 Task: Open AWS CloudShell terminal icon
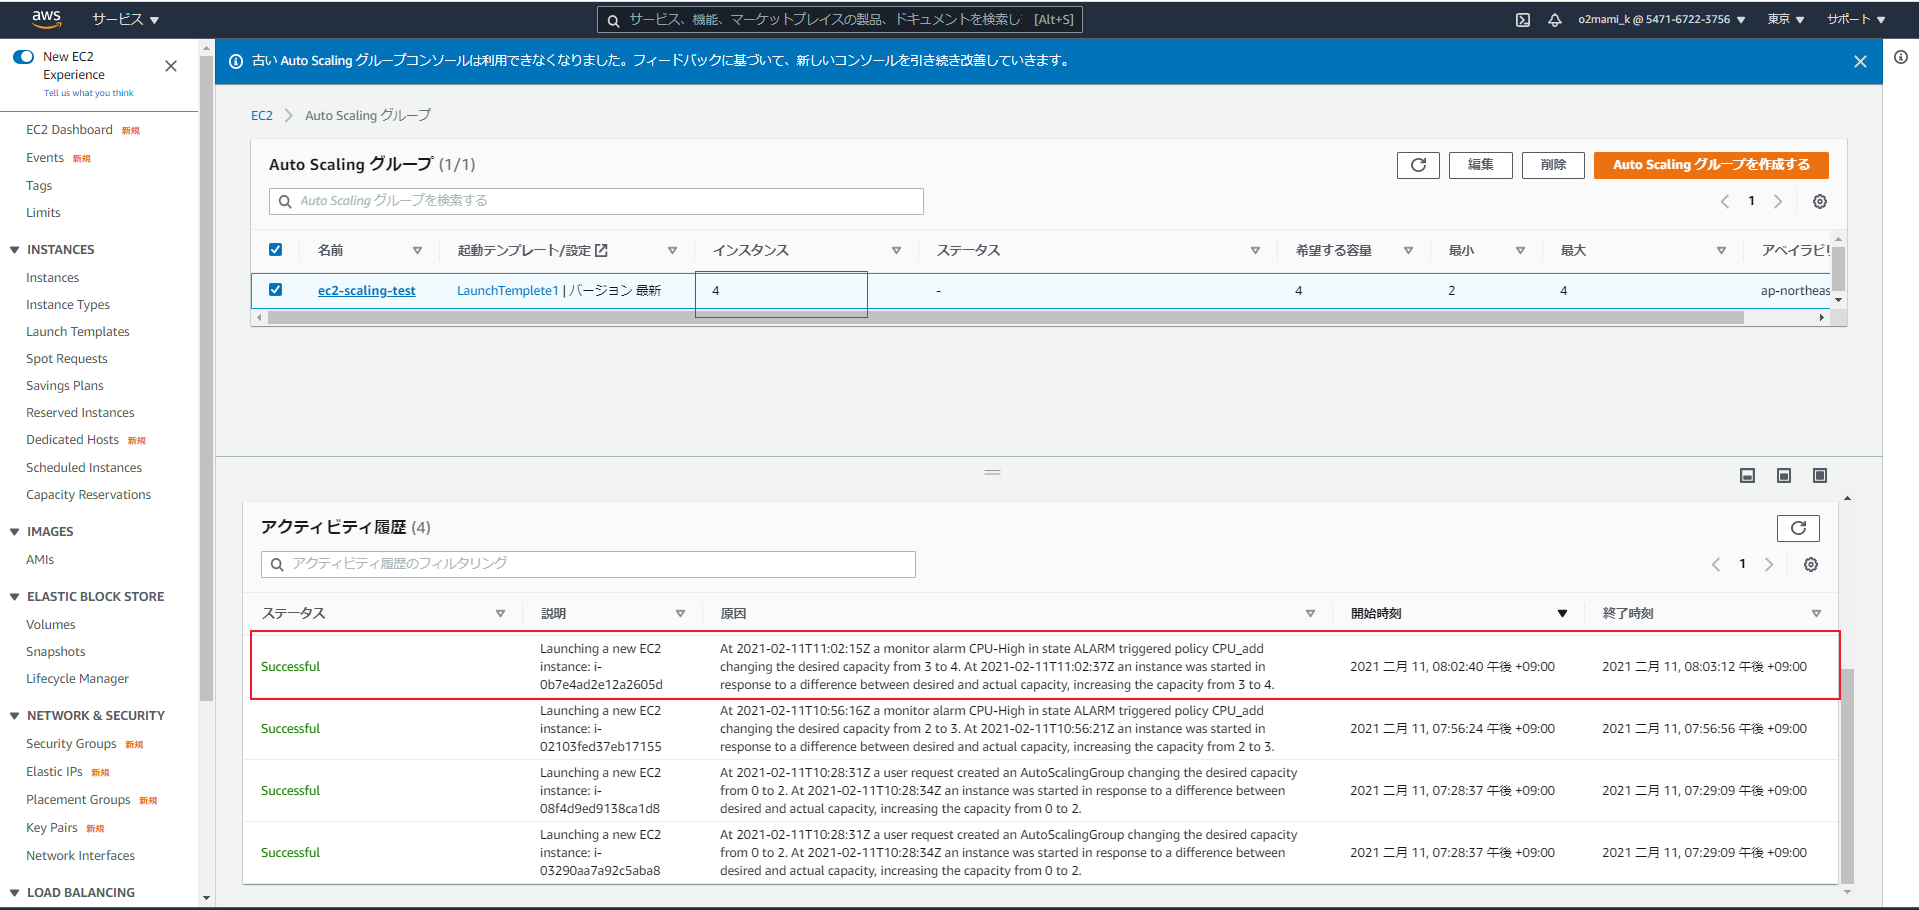coord(1522,20)
